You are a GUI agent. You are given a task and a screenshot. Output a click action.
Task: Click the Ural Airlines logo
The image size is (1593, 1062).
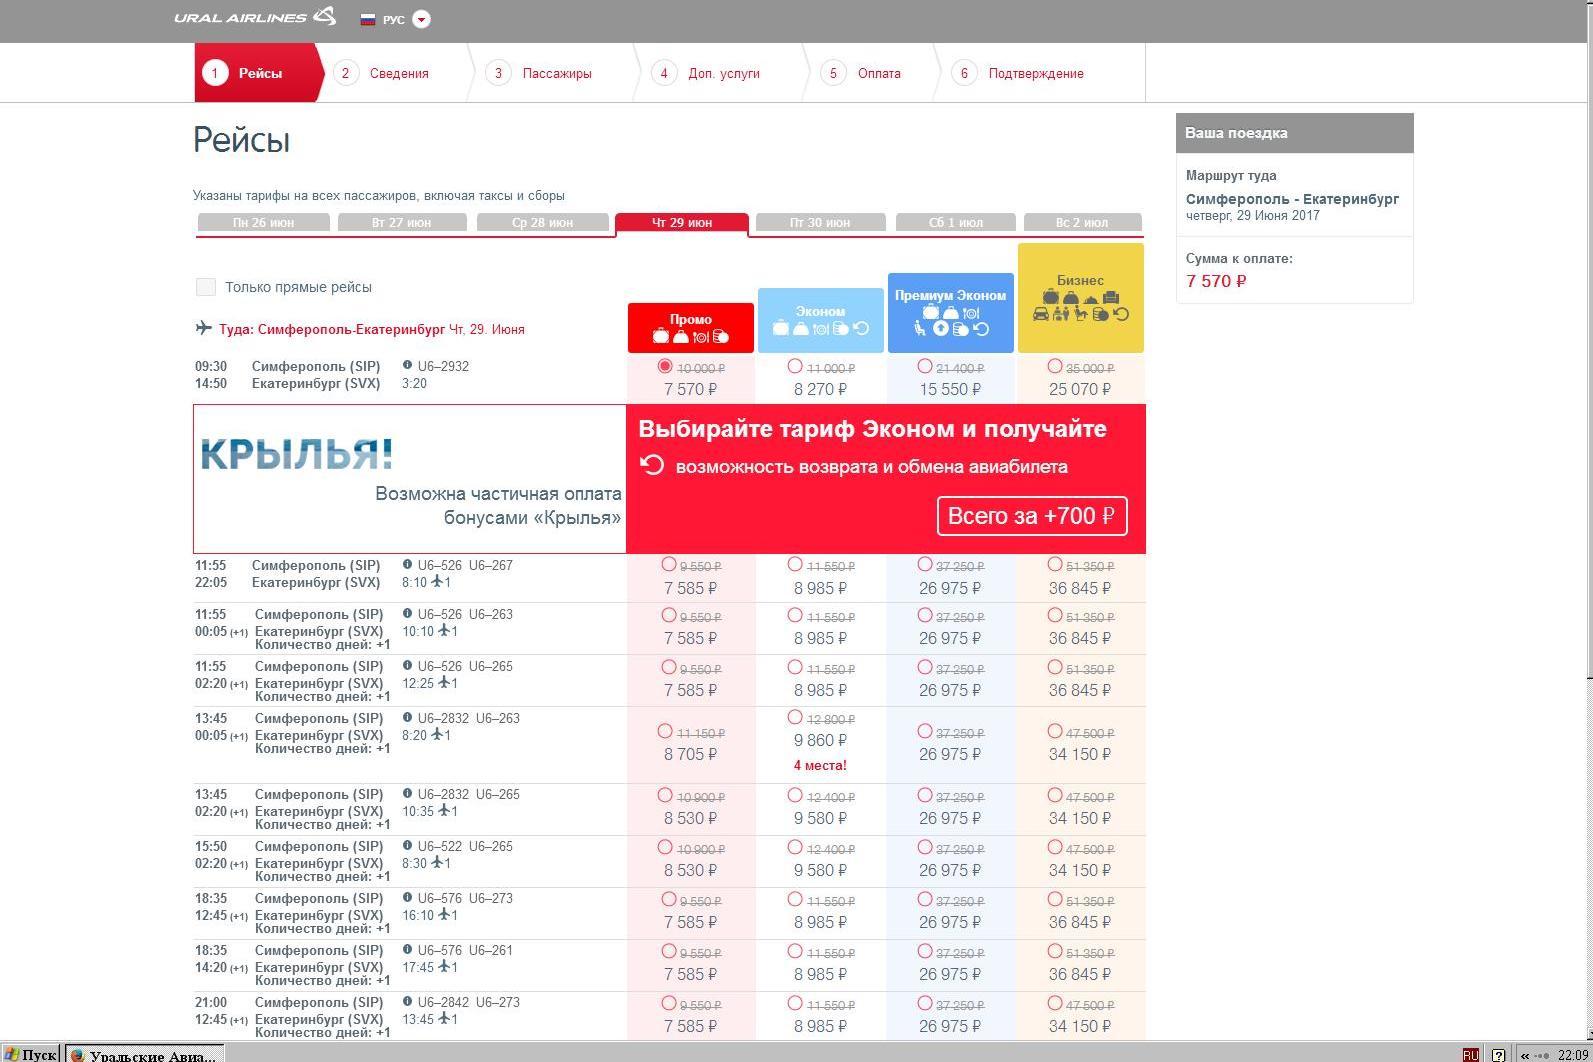(255, 16)
